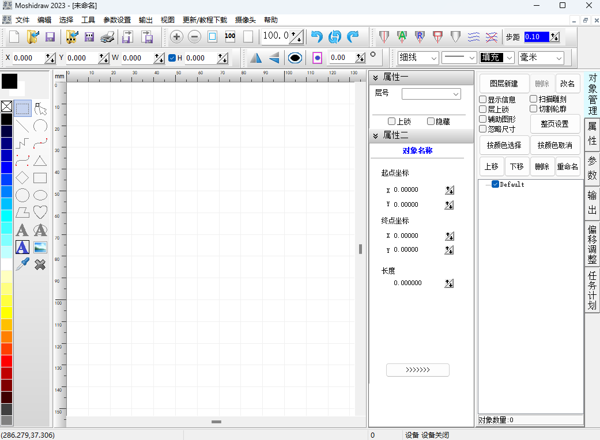Click the new file icon
The width and height of the screenshot is (600, 440).
14,37
